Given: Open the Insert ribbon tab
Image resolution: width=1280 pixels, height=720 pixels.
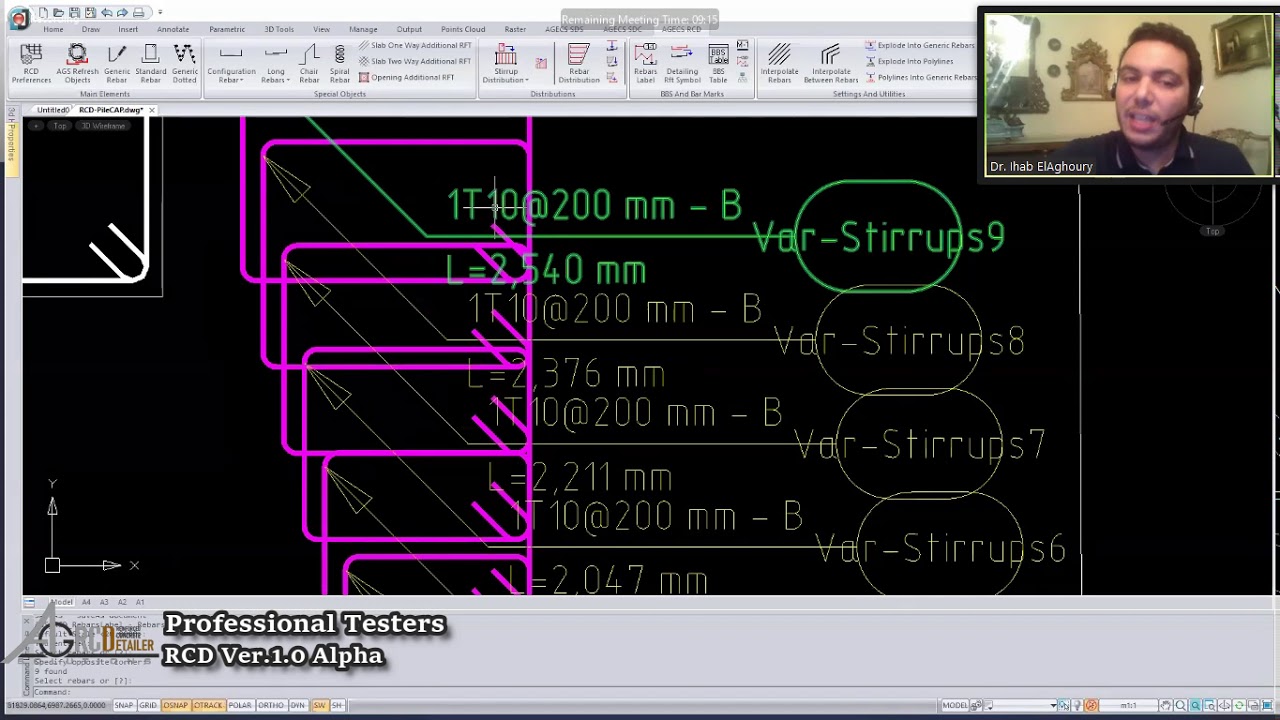Looking at the screenshot, I should 128,29.
